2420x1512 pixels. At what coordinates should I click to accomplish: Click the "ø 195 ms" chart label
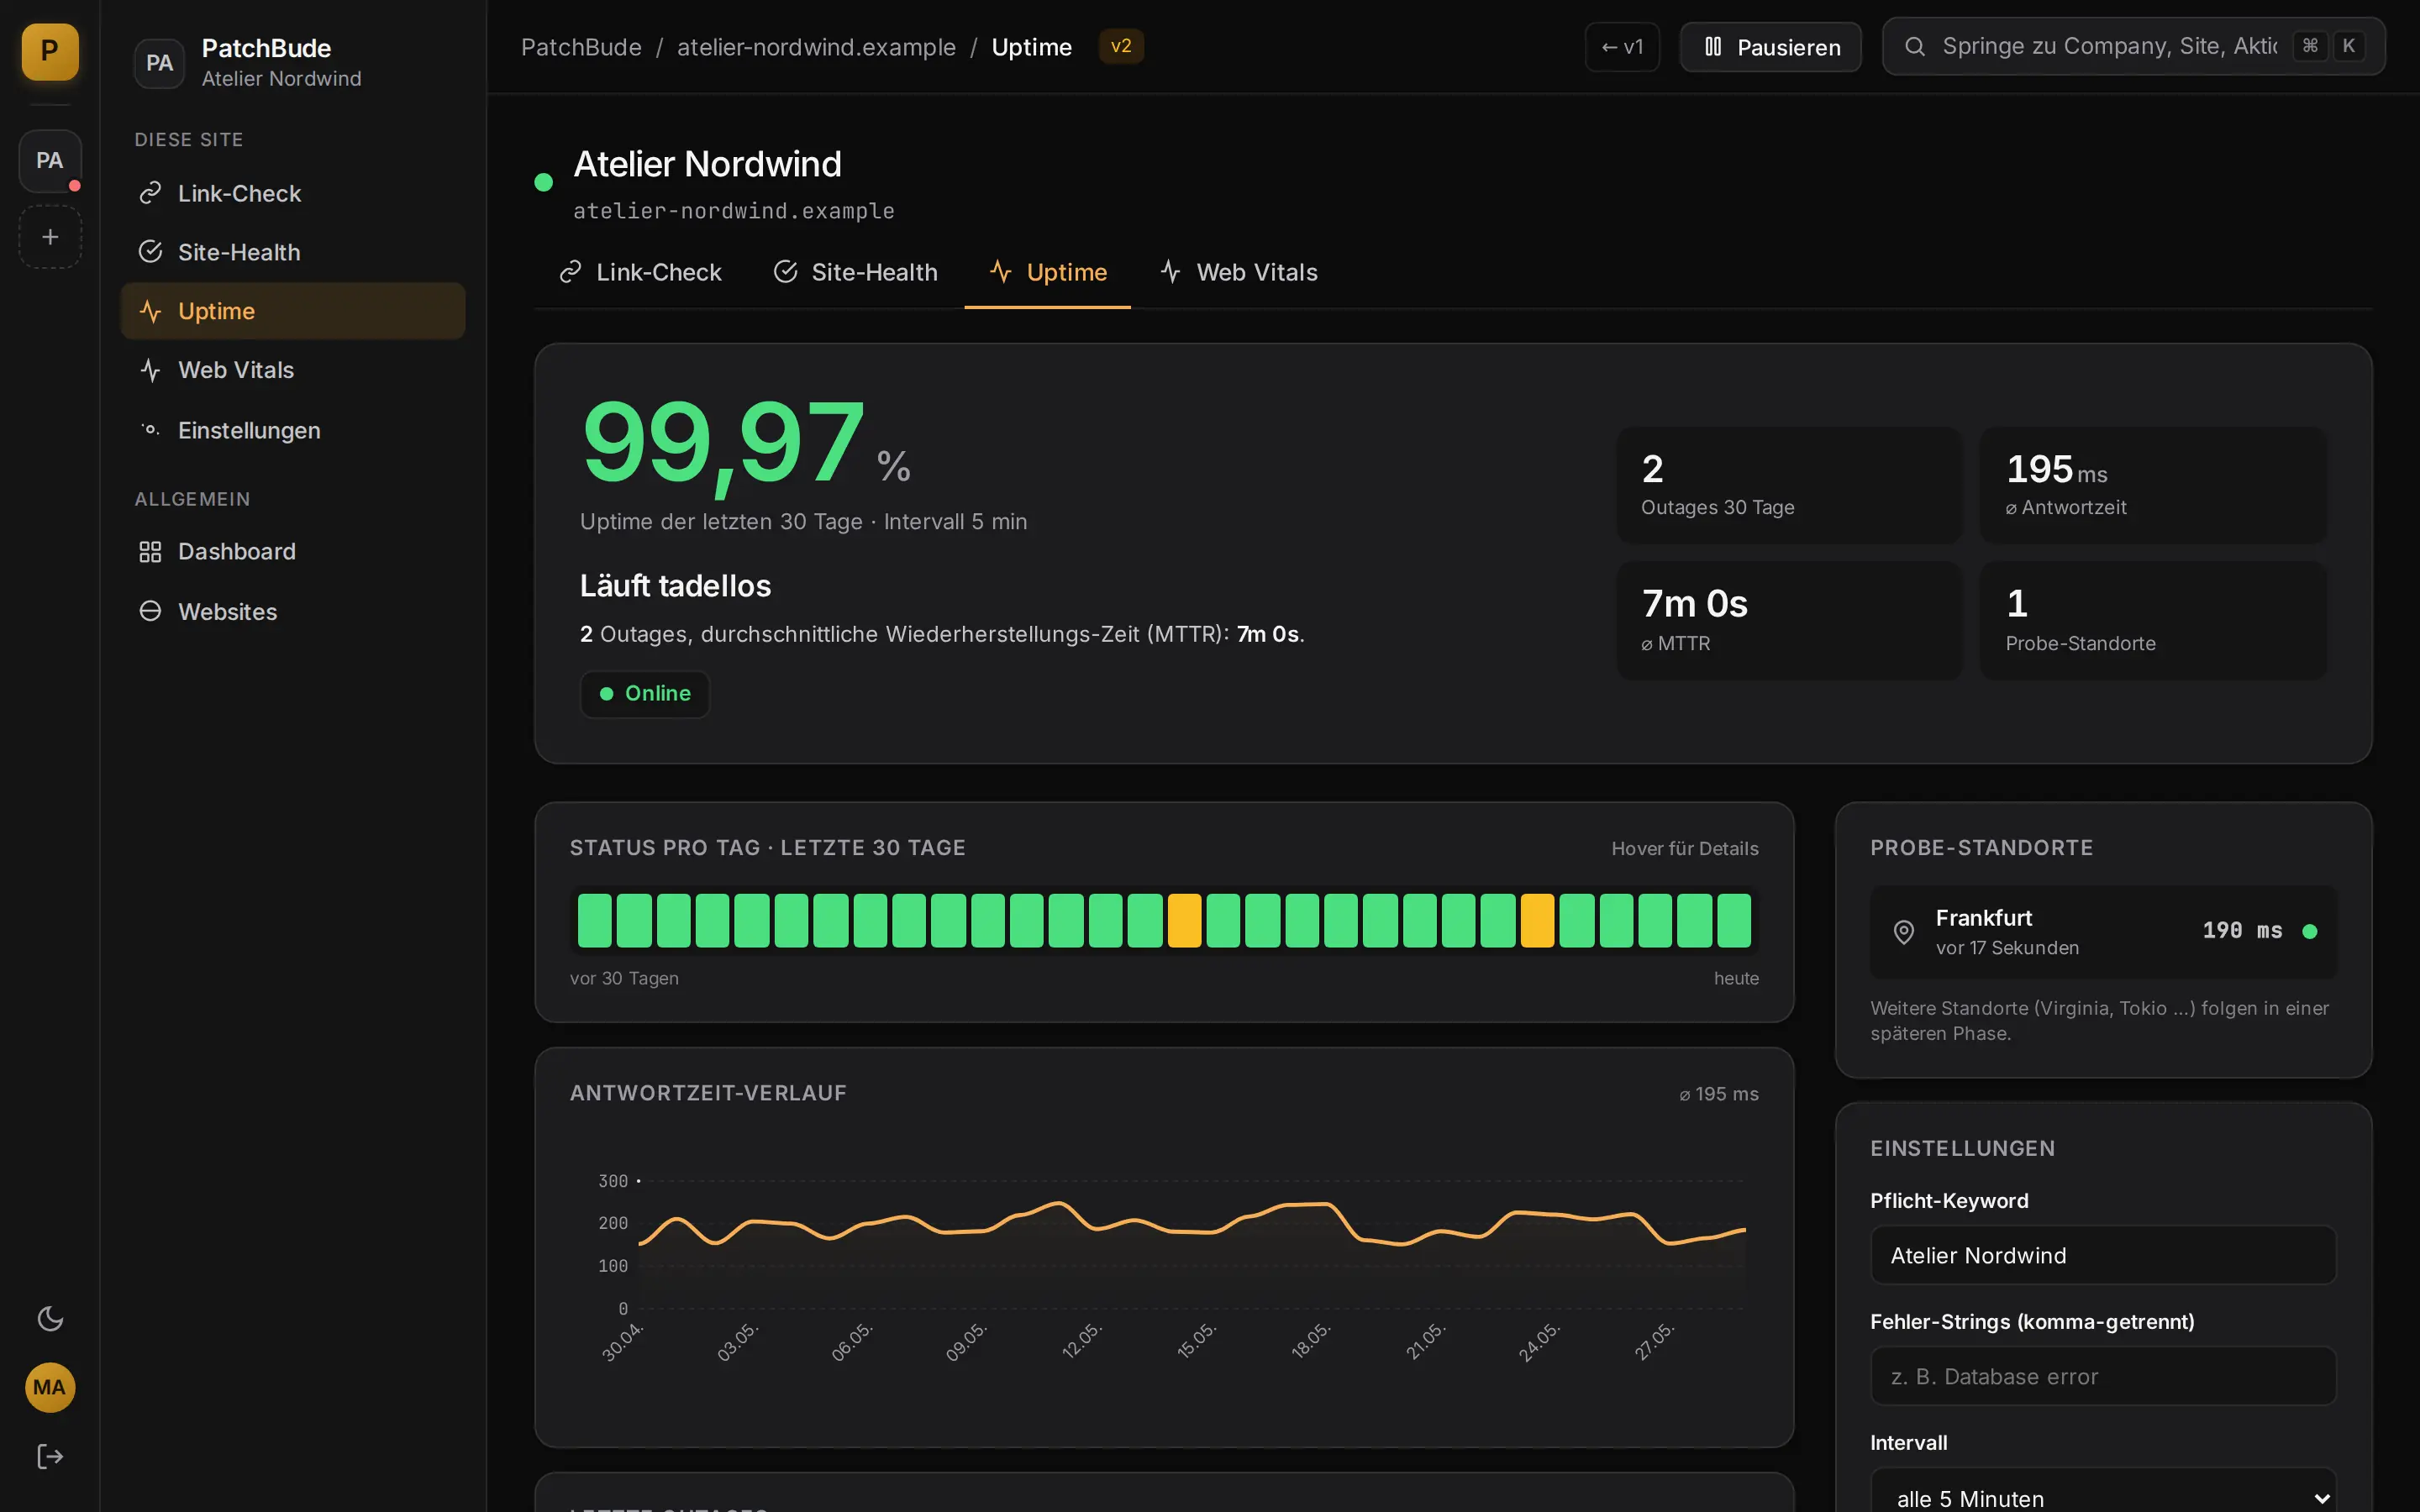1719,1094
